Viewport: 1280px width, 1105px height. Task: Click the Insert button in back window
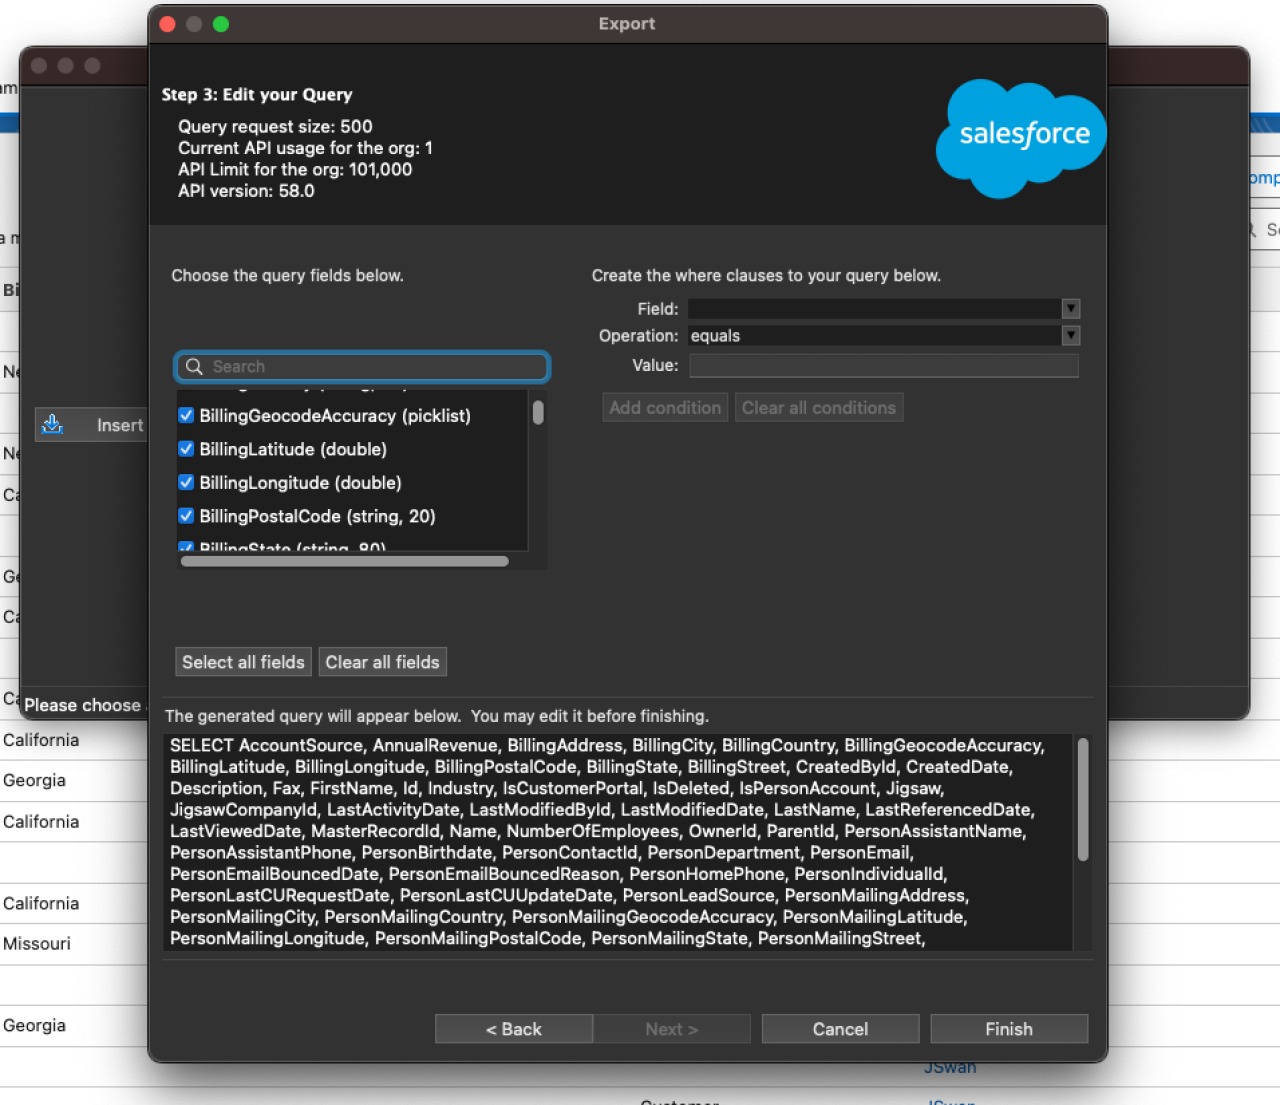[x=92, y=425]
